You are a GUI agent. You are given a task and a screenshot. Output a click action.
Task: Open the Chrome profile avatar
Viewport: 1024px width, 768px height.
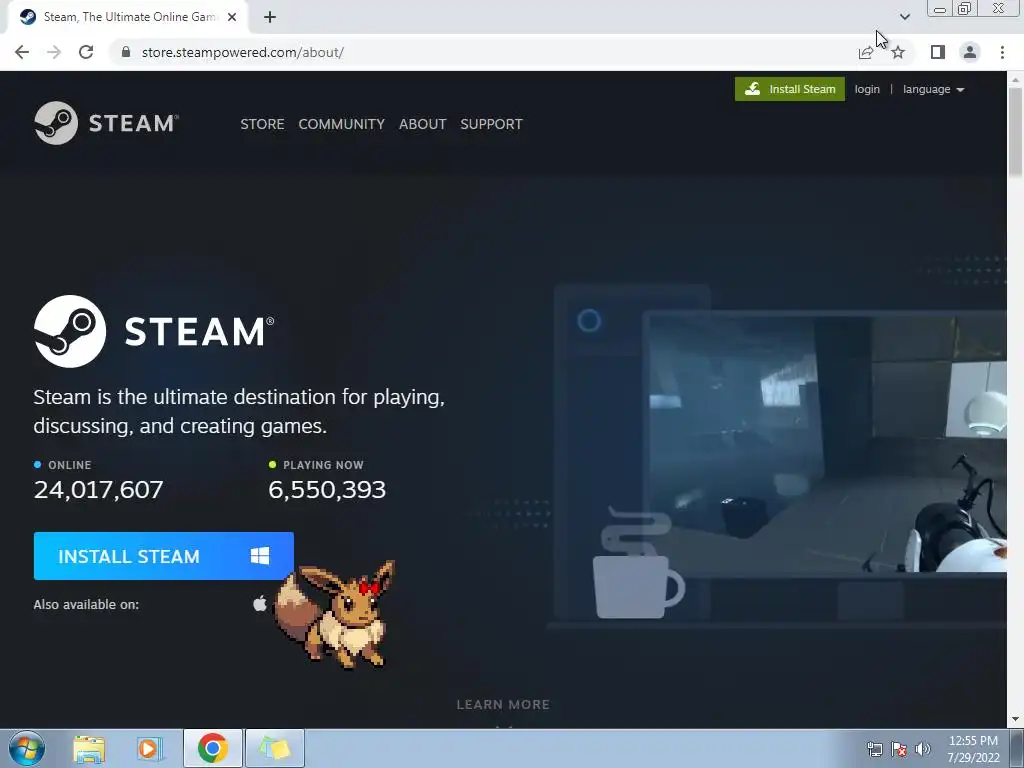[x=970, y=52]
